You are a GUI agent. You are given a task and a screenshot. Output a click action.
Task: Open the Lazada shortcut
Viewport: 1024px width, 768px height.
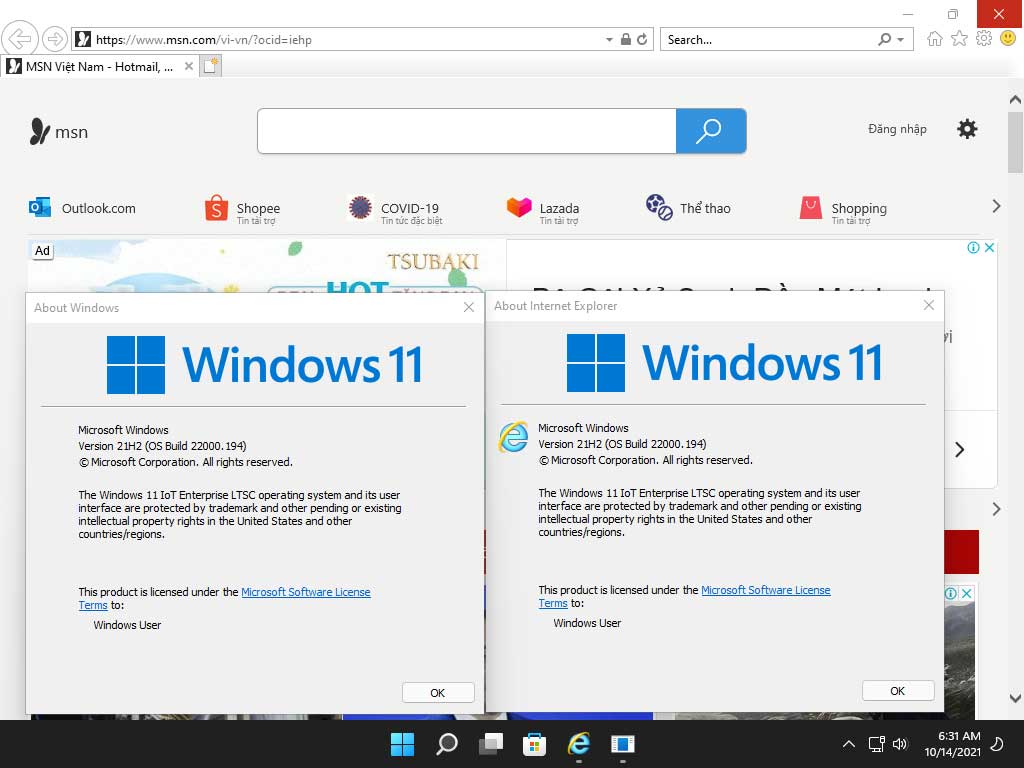pos(543,210)
